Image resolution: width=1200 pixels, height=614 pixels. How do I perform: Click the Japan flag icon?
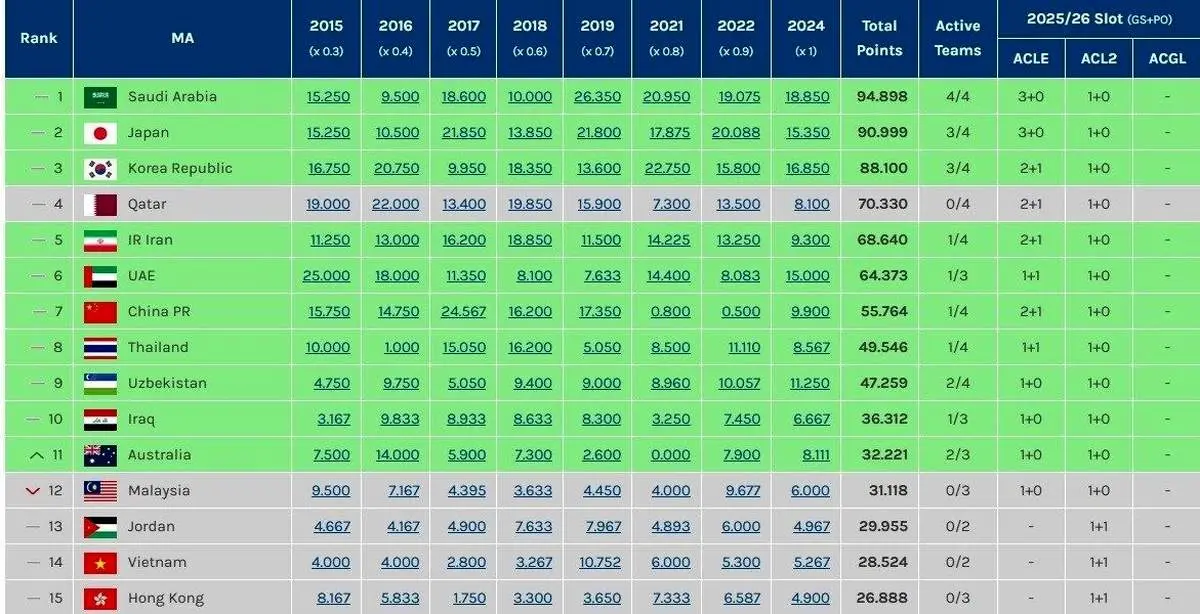(x=100, y=133)
